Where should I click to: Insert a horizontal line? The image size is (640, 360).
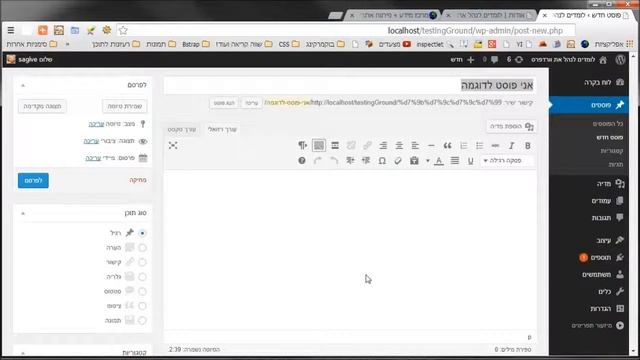(x=431, y=146)
